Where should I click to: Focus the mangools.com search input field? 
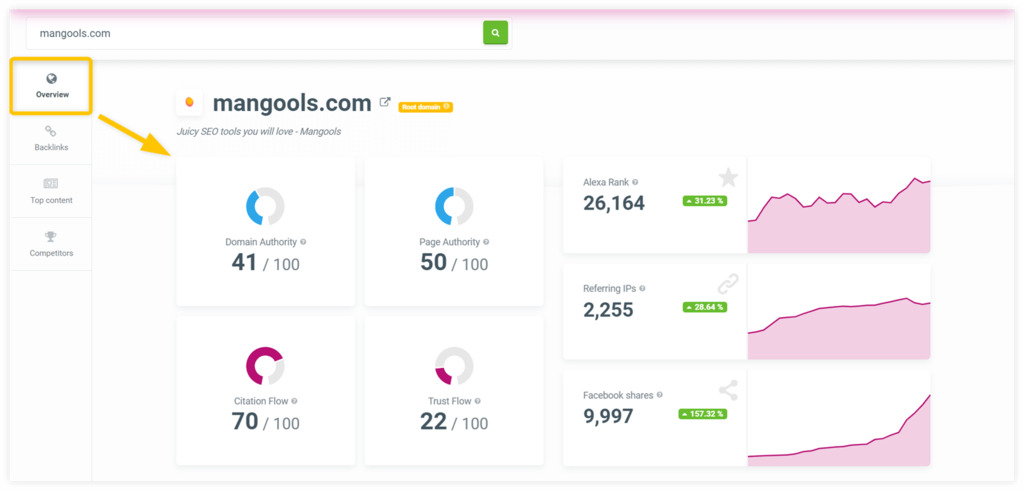pyautogui.click(x=255, y=33)
